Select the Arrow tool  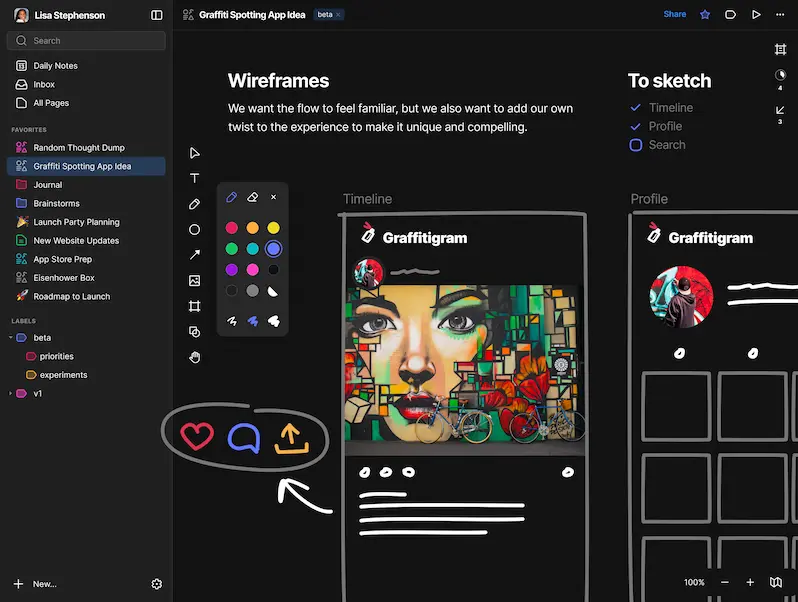pyautogui.click(x=194, y=255)
